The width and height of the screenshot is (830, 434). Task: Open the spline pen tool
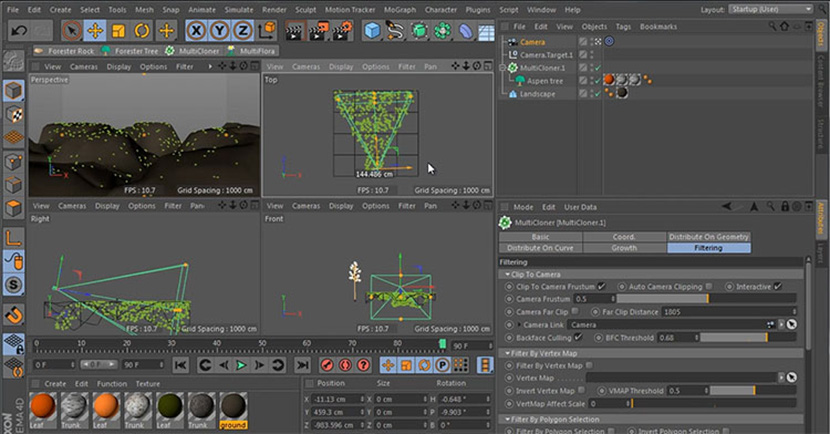click(395, 31)
